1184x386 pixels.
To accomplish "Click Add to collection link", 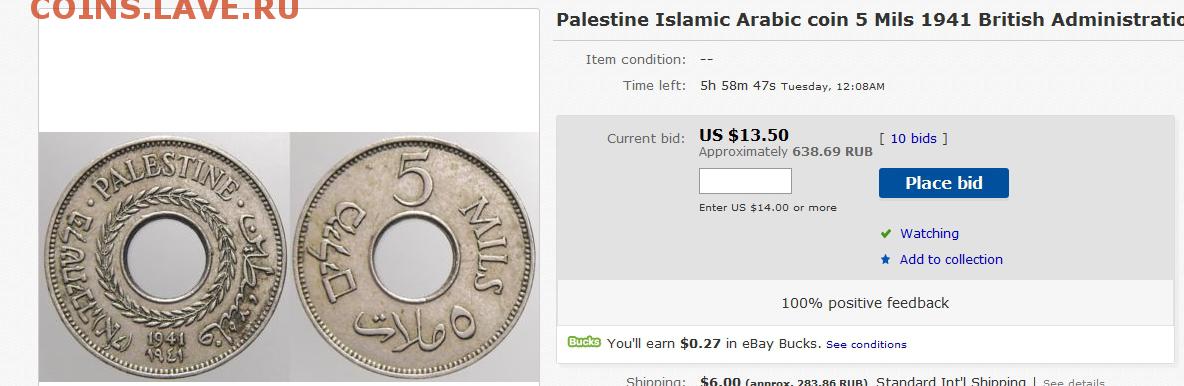I will point(951,259).
